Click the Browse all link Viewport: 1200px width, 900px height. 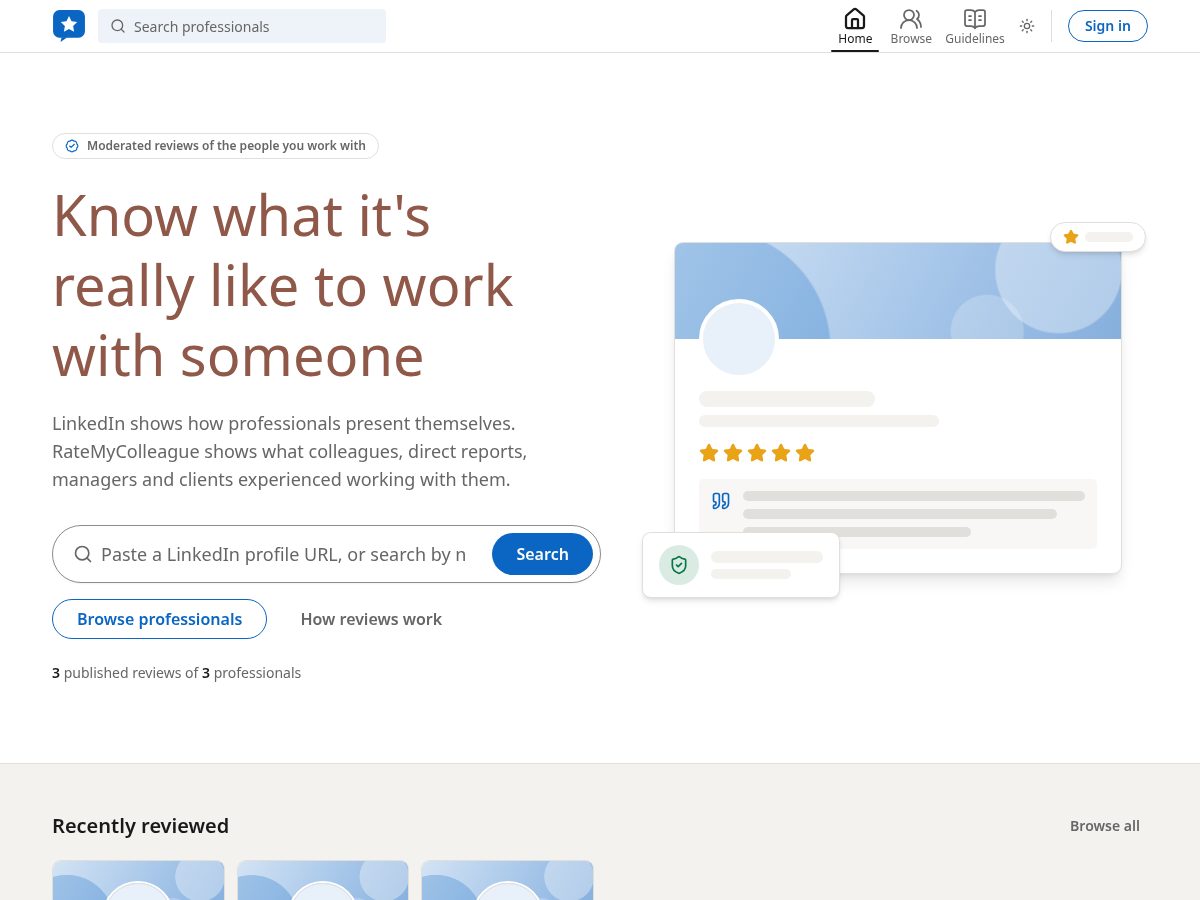click(x=1105, y=826)
